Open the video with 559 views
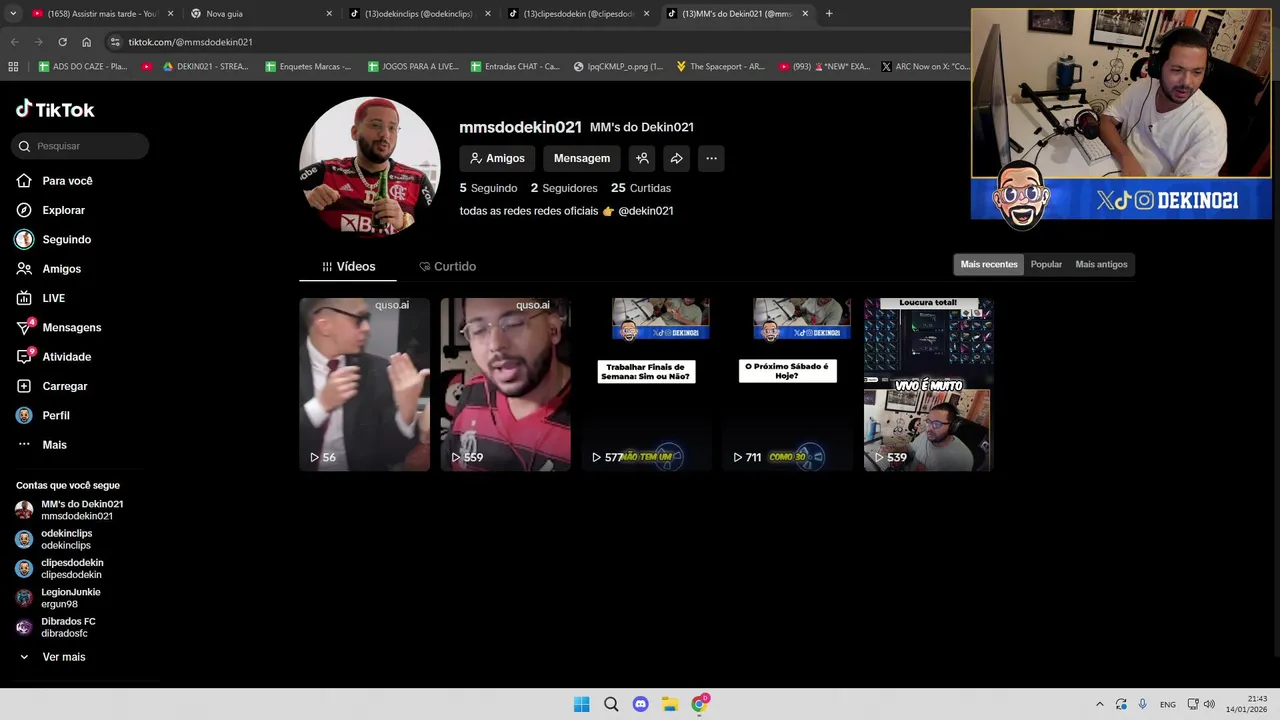The height and width of the screenshot is (720, 1280). click(x=506, y=384)
